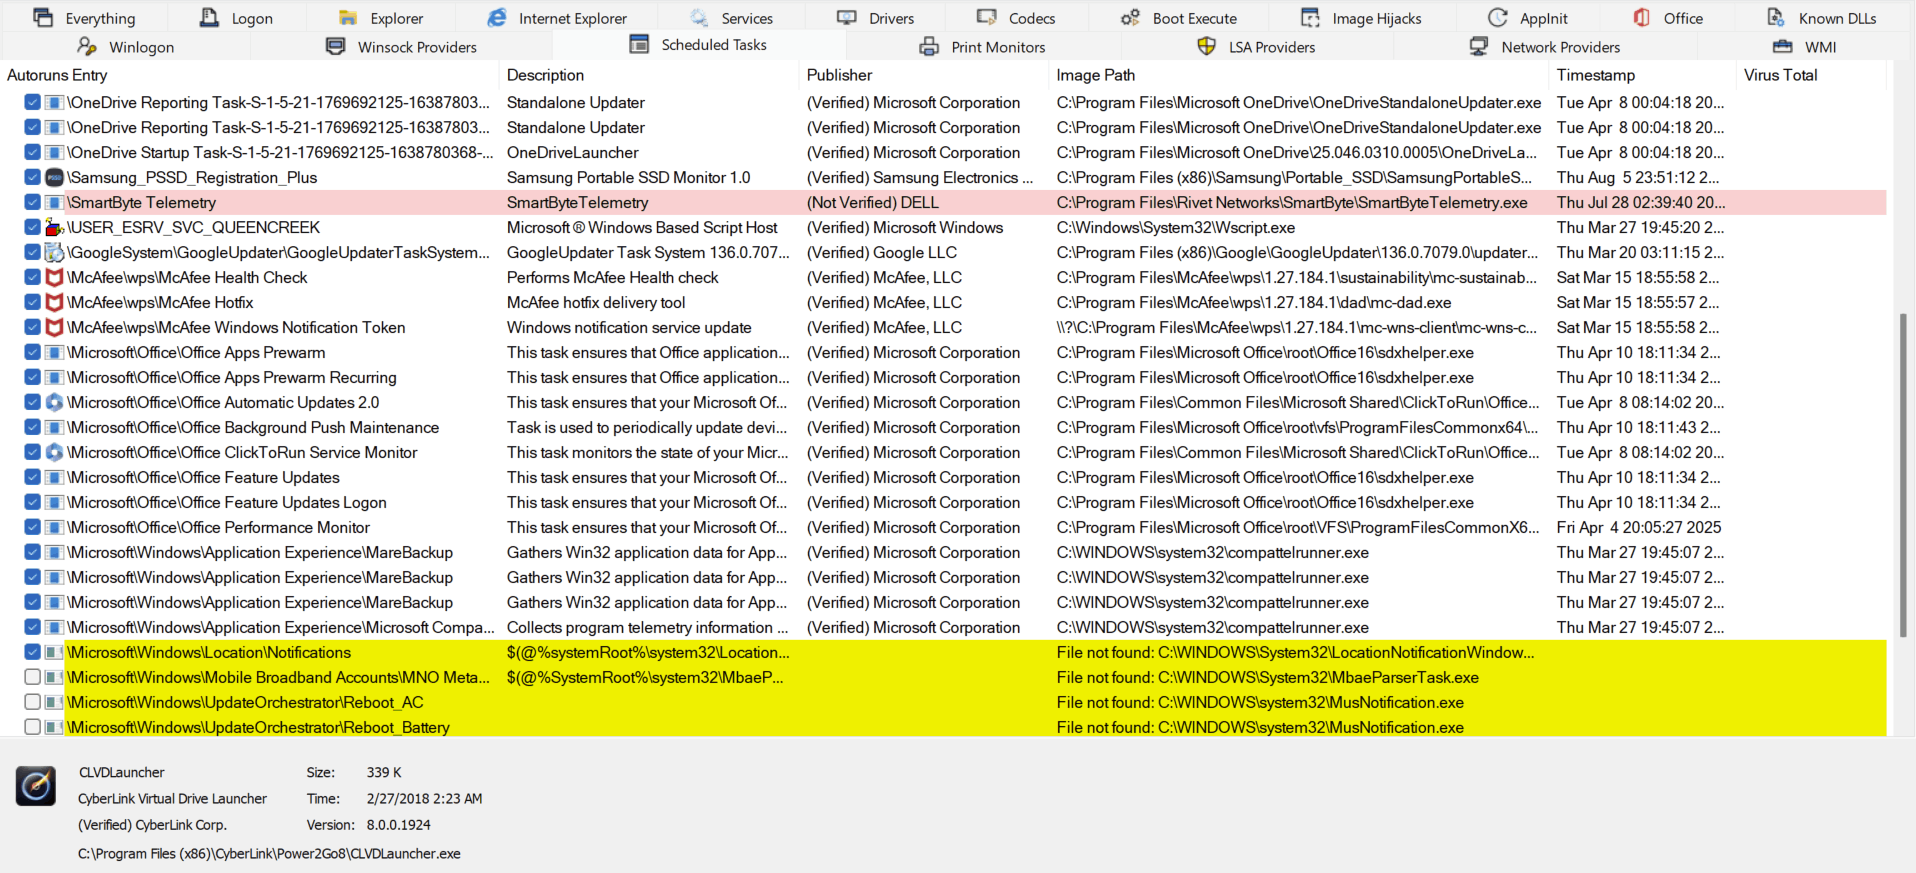The height and width of the screenshot is (873, 1916).
Task: Open the Services tab
Action: [732, 18]
